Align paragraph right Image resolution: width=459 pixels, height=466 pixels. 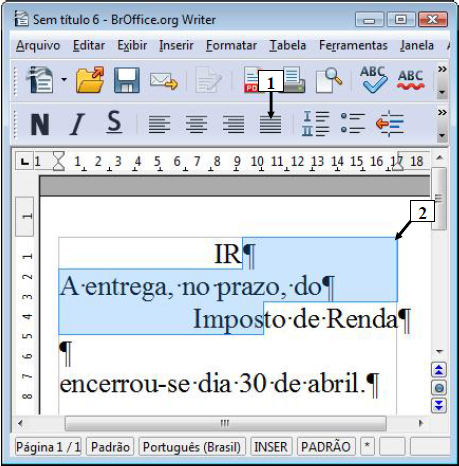click(x=233, y=124)
